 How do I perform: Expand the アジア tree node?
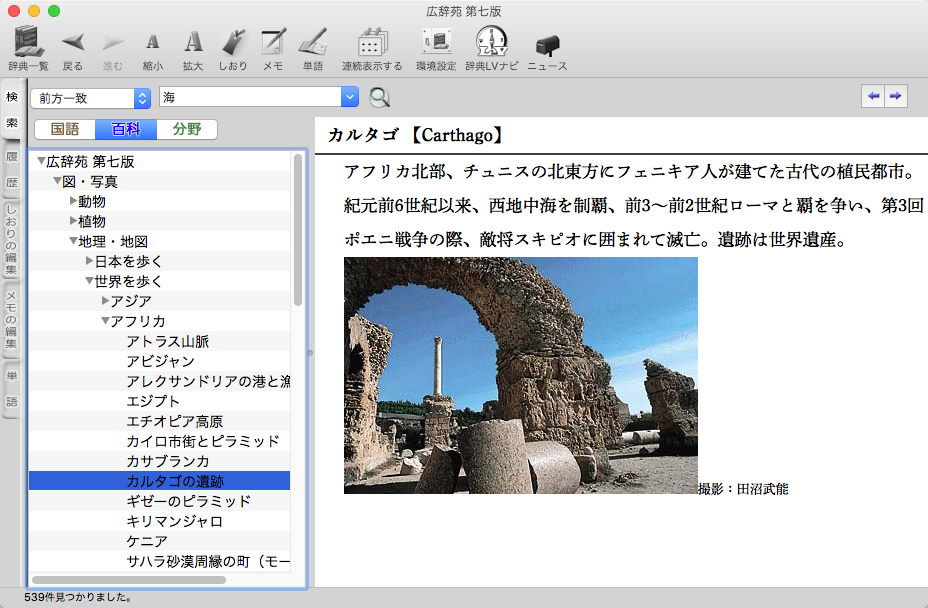point(105,301)
